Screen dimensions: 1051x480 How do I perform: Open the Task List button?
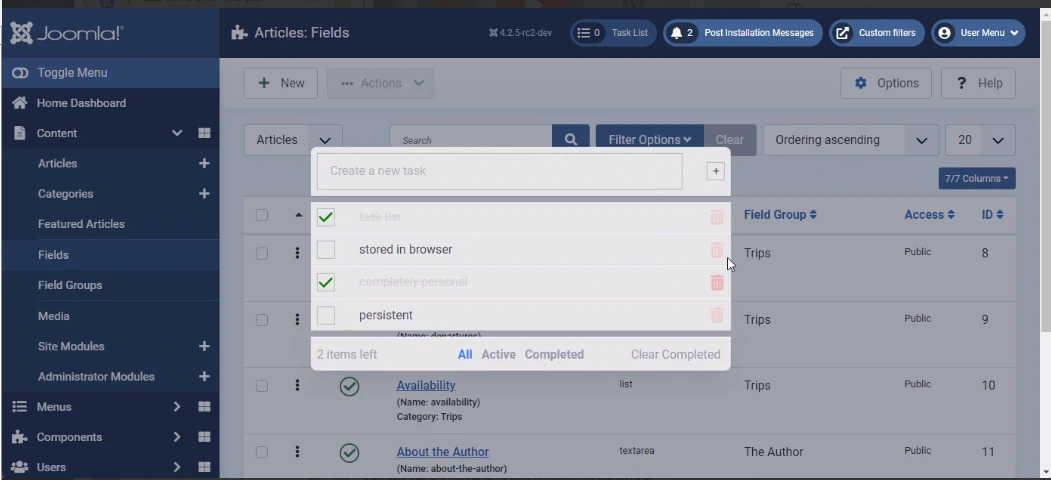tap(613, 33)
